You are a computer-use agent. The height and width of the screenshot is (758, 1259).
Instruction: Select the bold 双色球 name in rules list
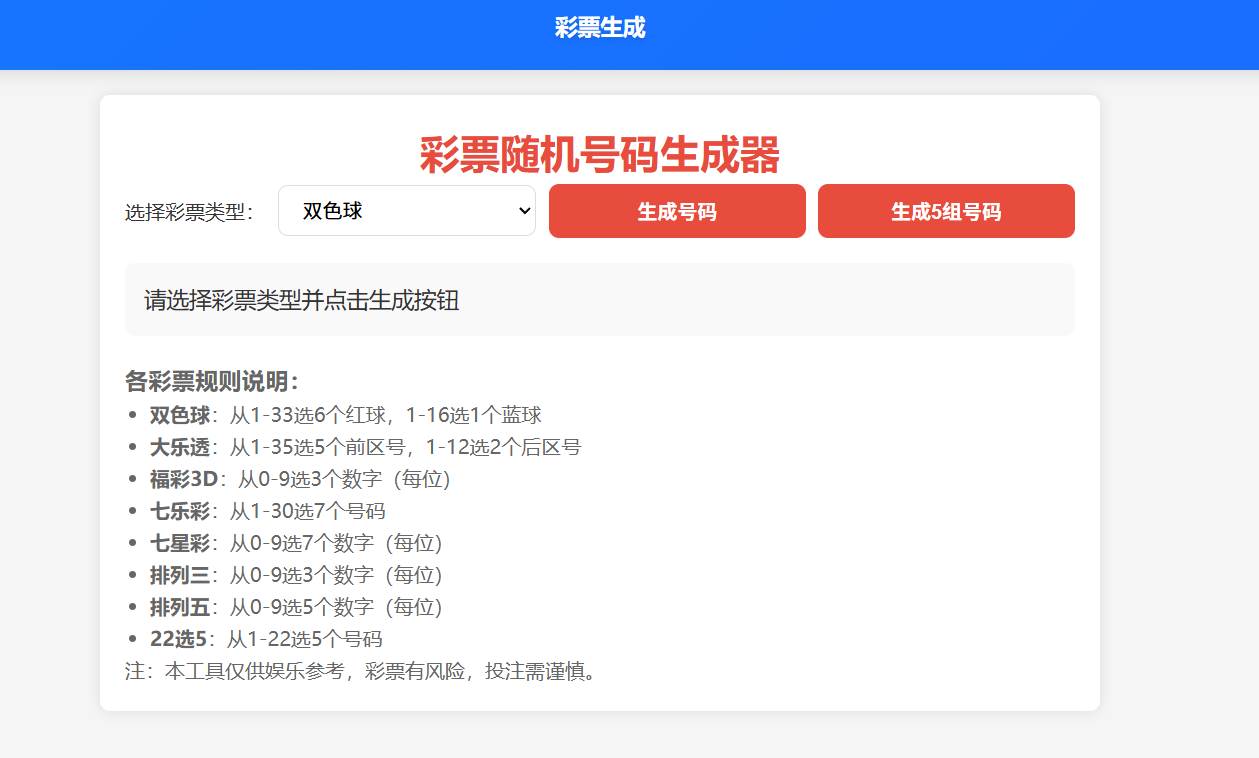(180, 415)
